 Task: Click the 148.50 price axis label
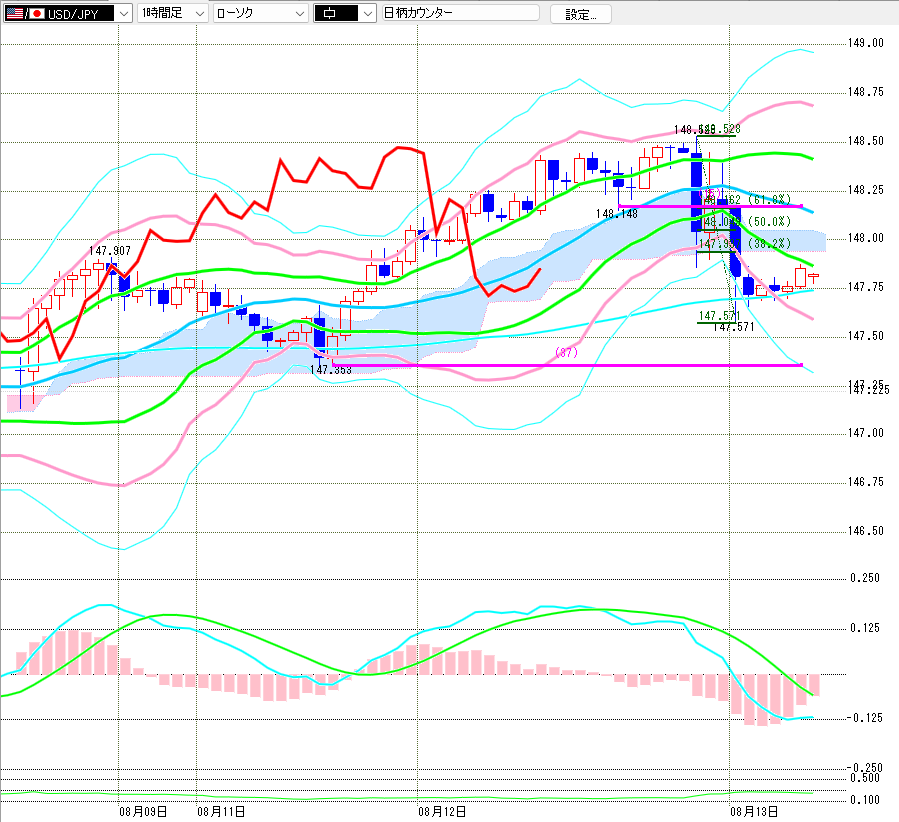(x=866, y=140)
